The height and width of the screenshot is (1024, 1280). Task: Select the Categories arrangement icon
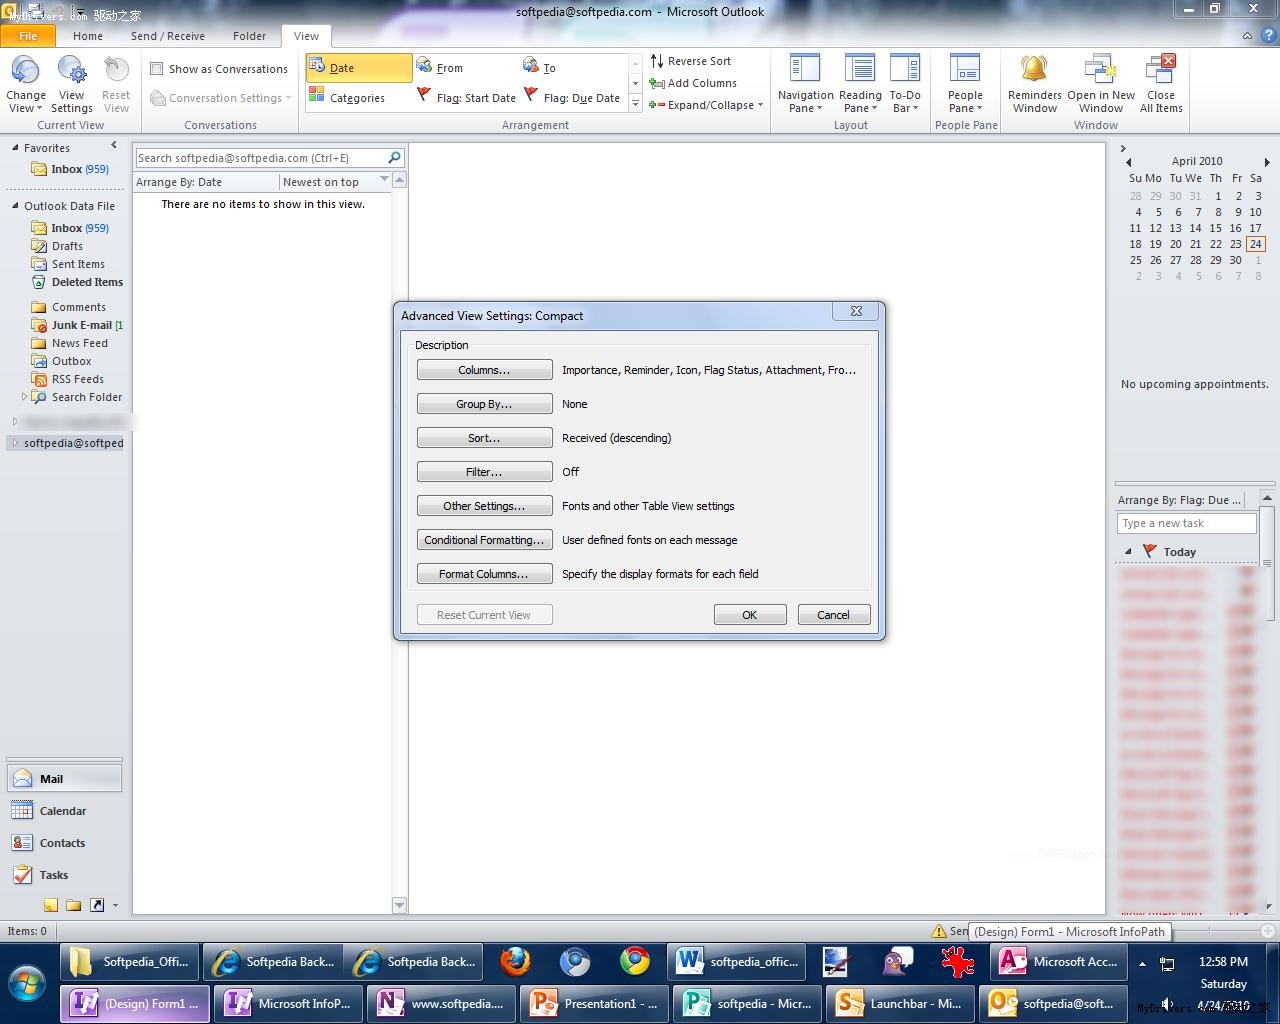(317, 96)
